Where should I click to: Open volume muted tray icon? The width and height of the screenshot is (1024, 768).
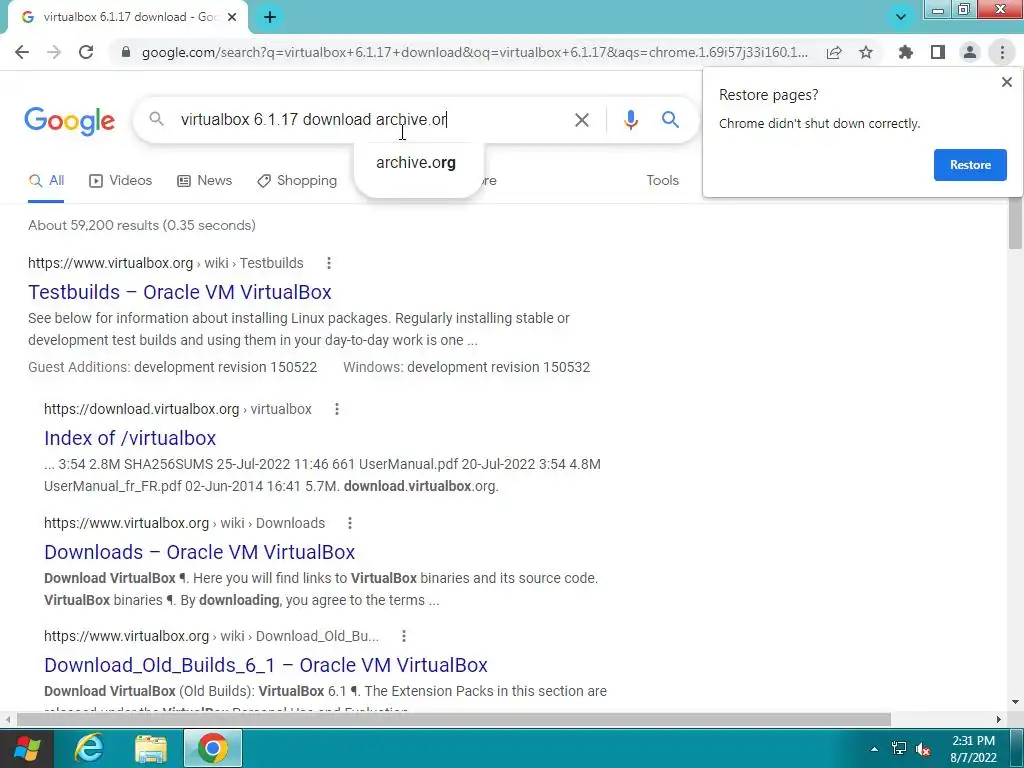pyautogui.click(x=923, y=749)
